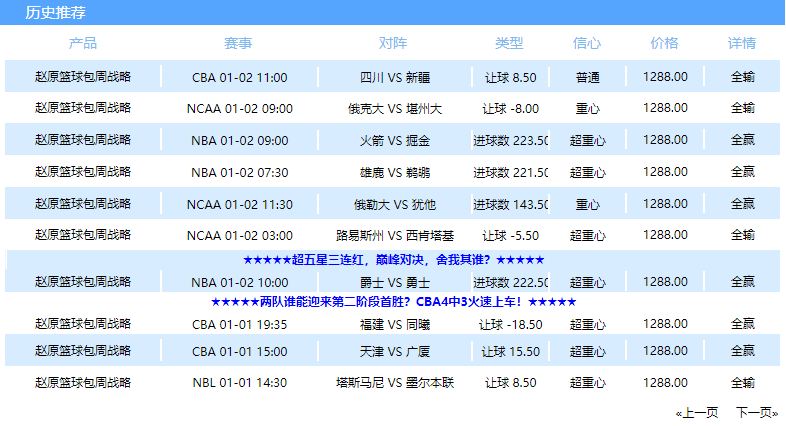
Task: Select the 塔斯马尼 VS 墨尔本联 matchup
Action: [395, 383]
